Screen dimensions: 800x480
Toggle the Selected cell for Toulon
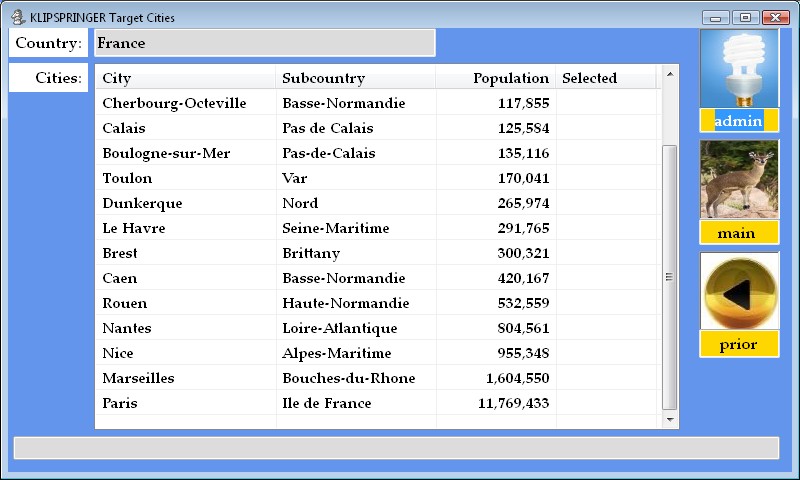pyautogui.click(x=606, y=178)
